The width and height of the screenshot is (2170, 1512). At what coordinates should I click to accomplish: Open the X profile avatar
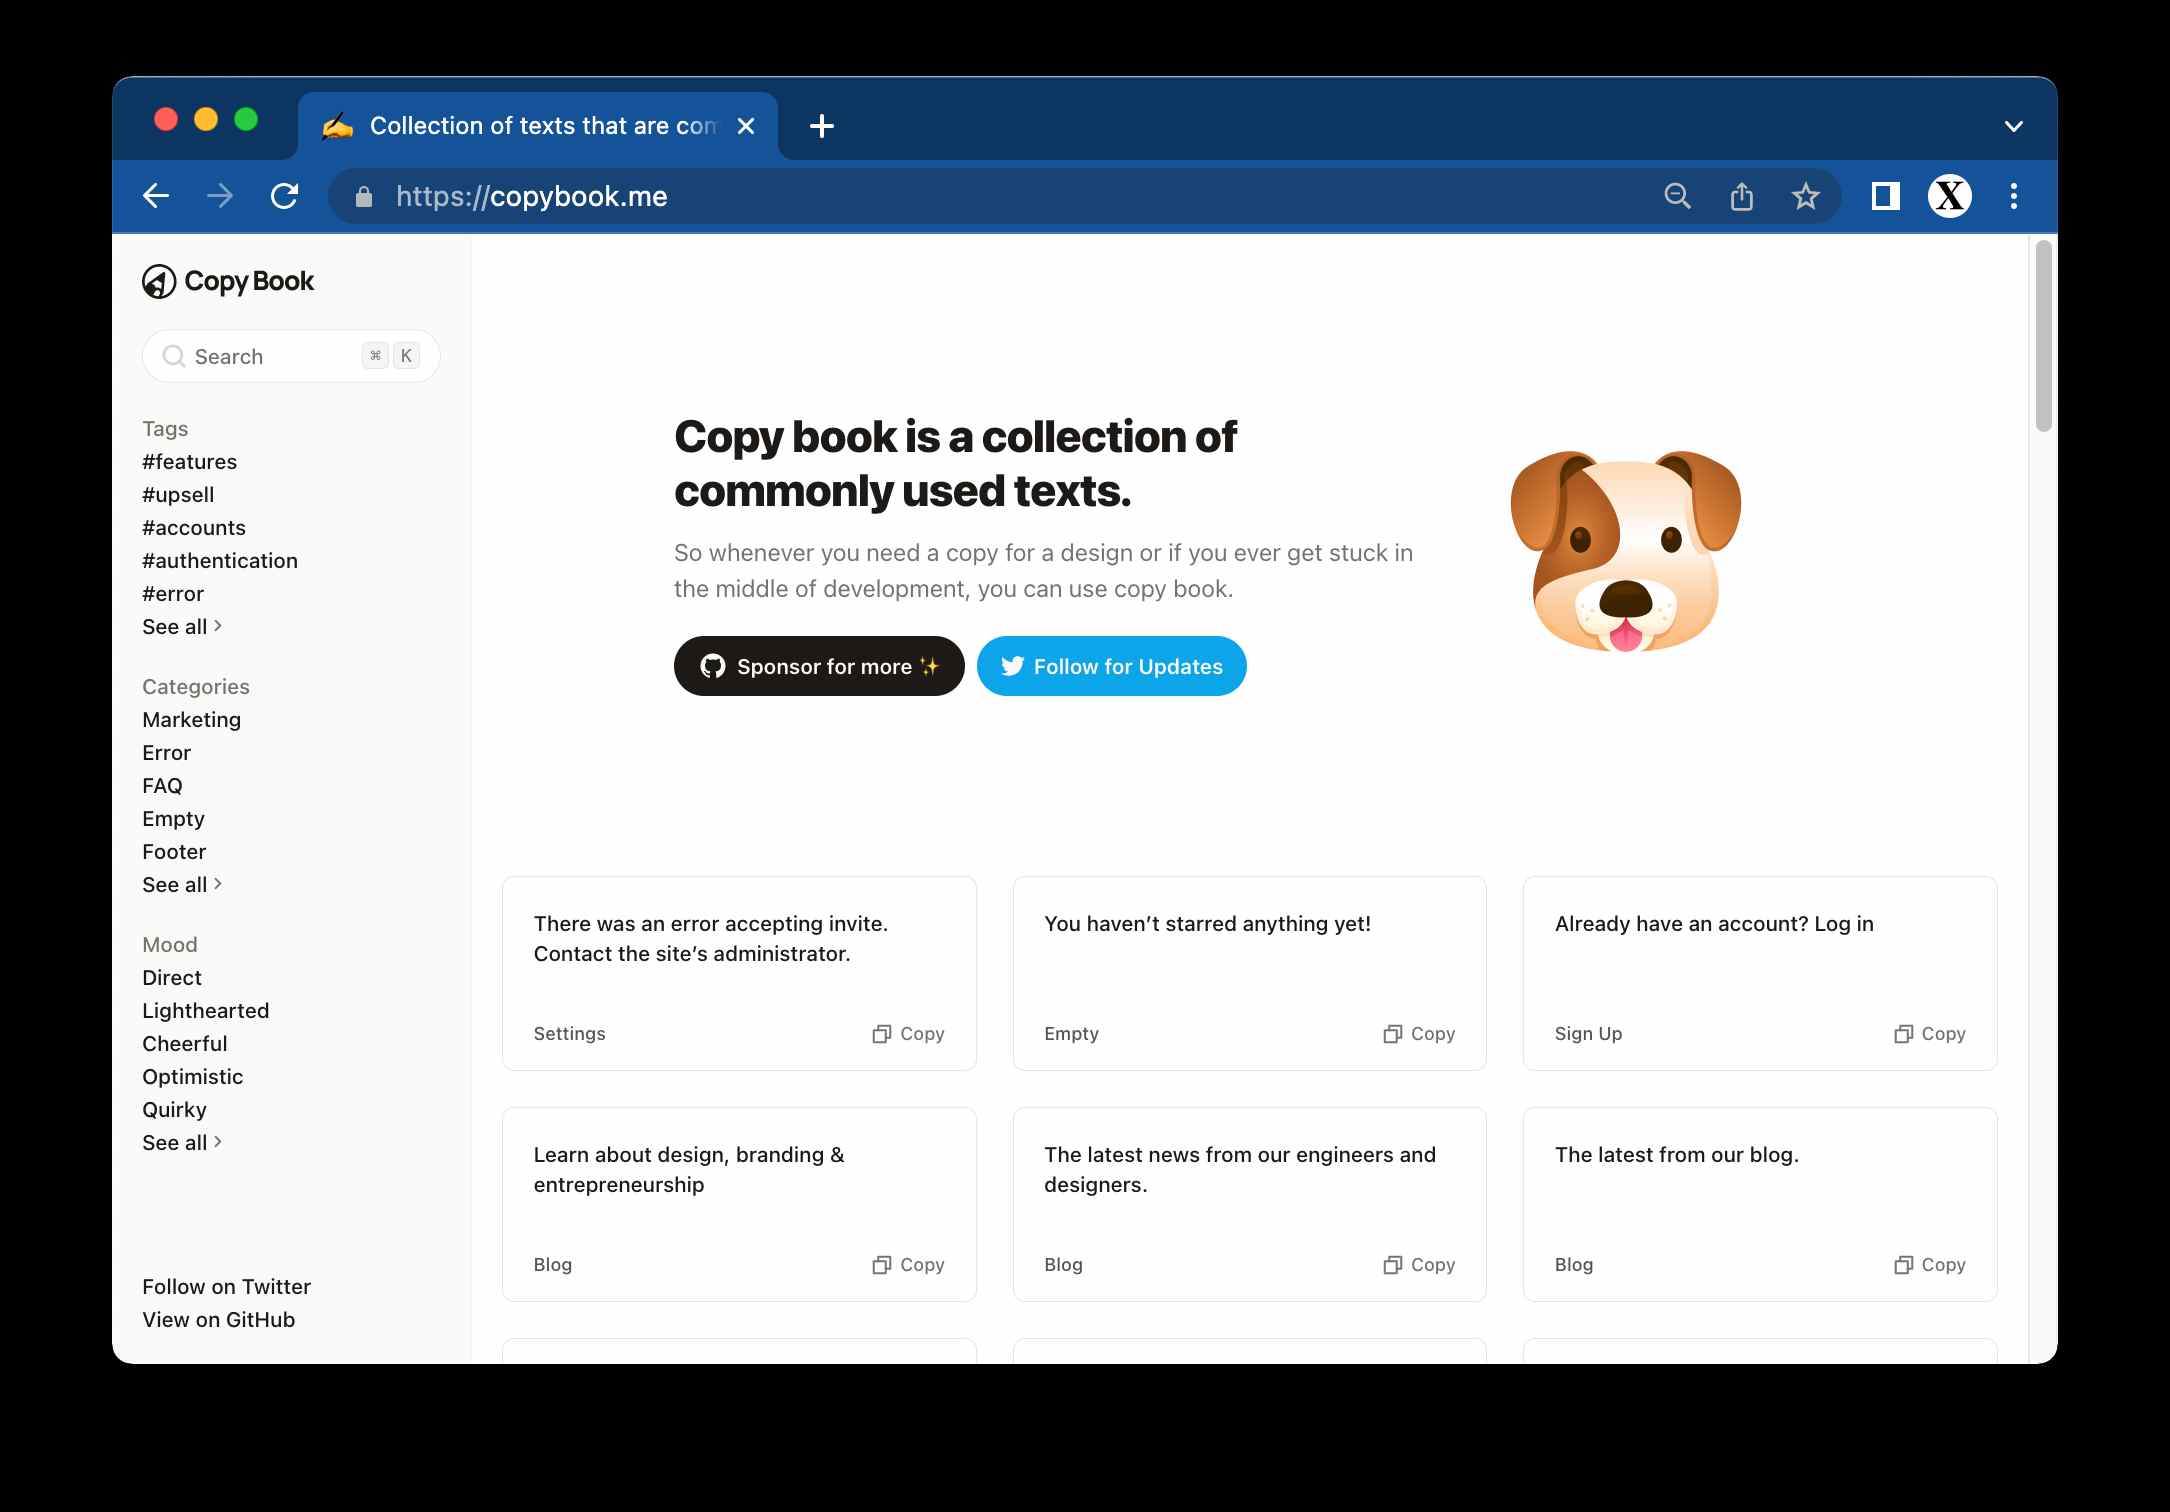click(1949, 196)
